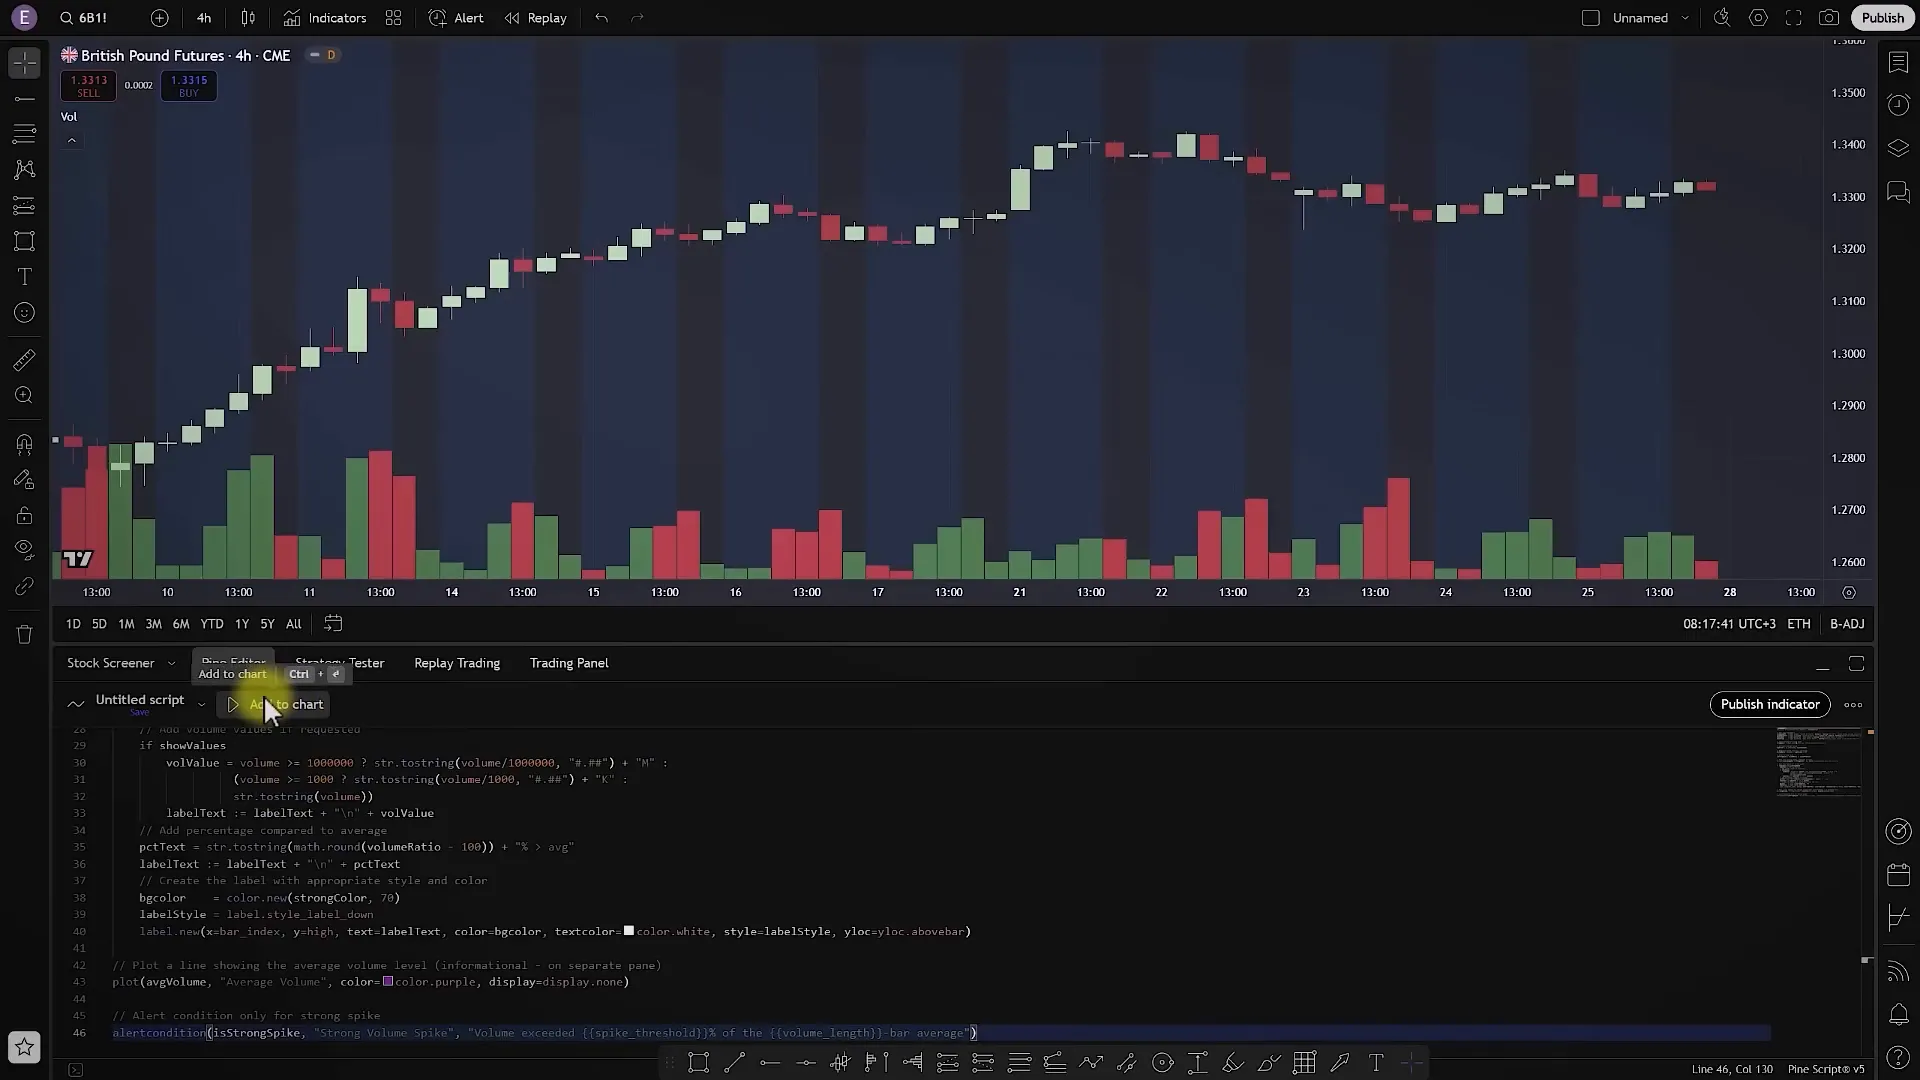This screenshot has width=1920, height=1080.
Task: Switch to the Replay Trading tab
Action: tap(457, 663)
